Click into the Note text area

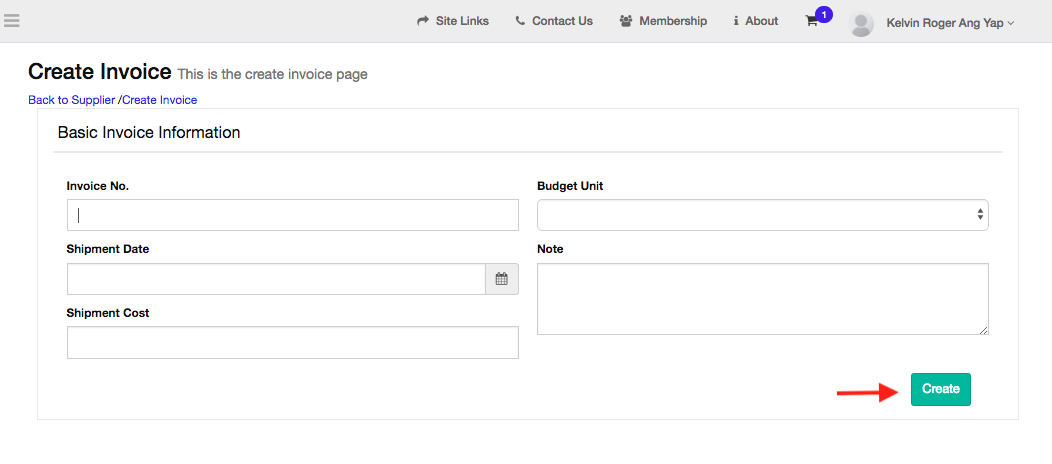[762, 298]
